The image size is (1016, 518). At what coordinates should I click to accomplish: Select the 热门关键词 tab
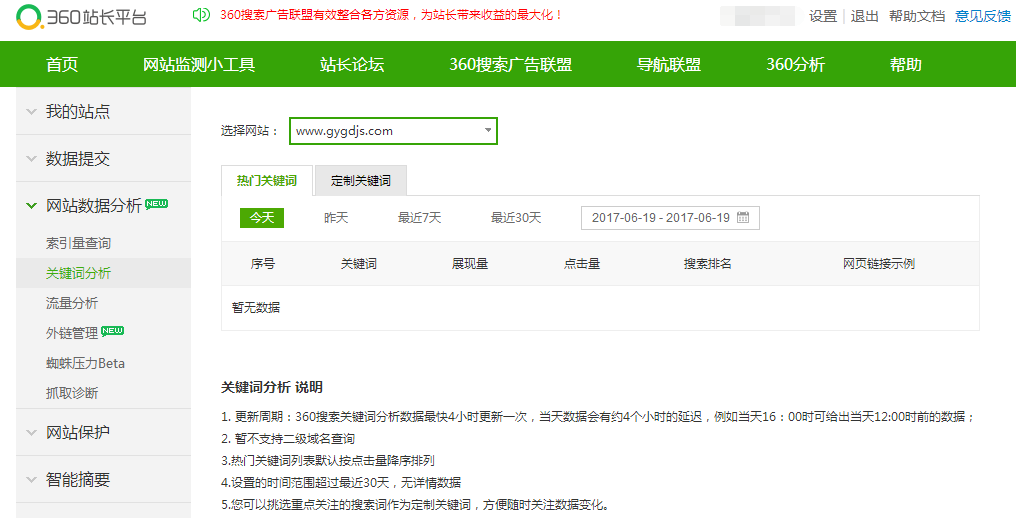pos(266,182)
